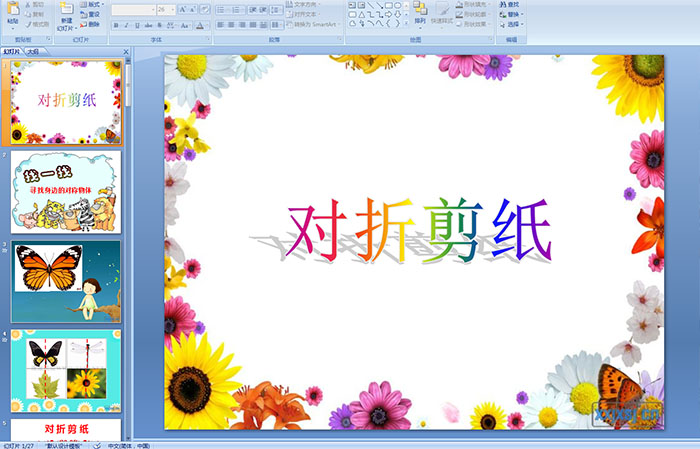Open the Columns layout menu
The image size is (700, 449).
pos(277,25)
